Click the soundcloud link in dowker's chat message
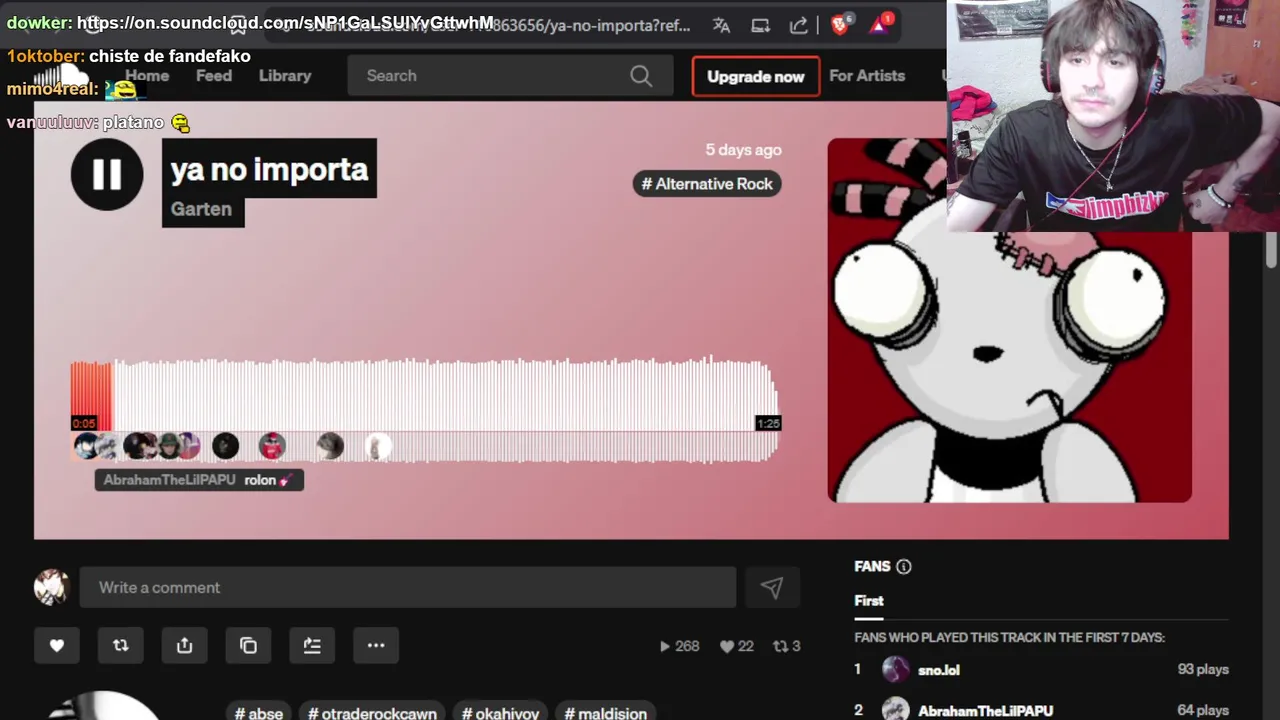The width and height of the screenshot is (1280, 720). pyautogui.click(x=285, y=22)
